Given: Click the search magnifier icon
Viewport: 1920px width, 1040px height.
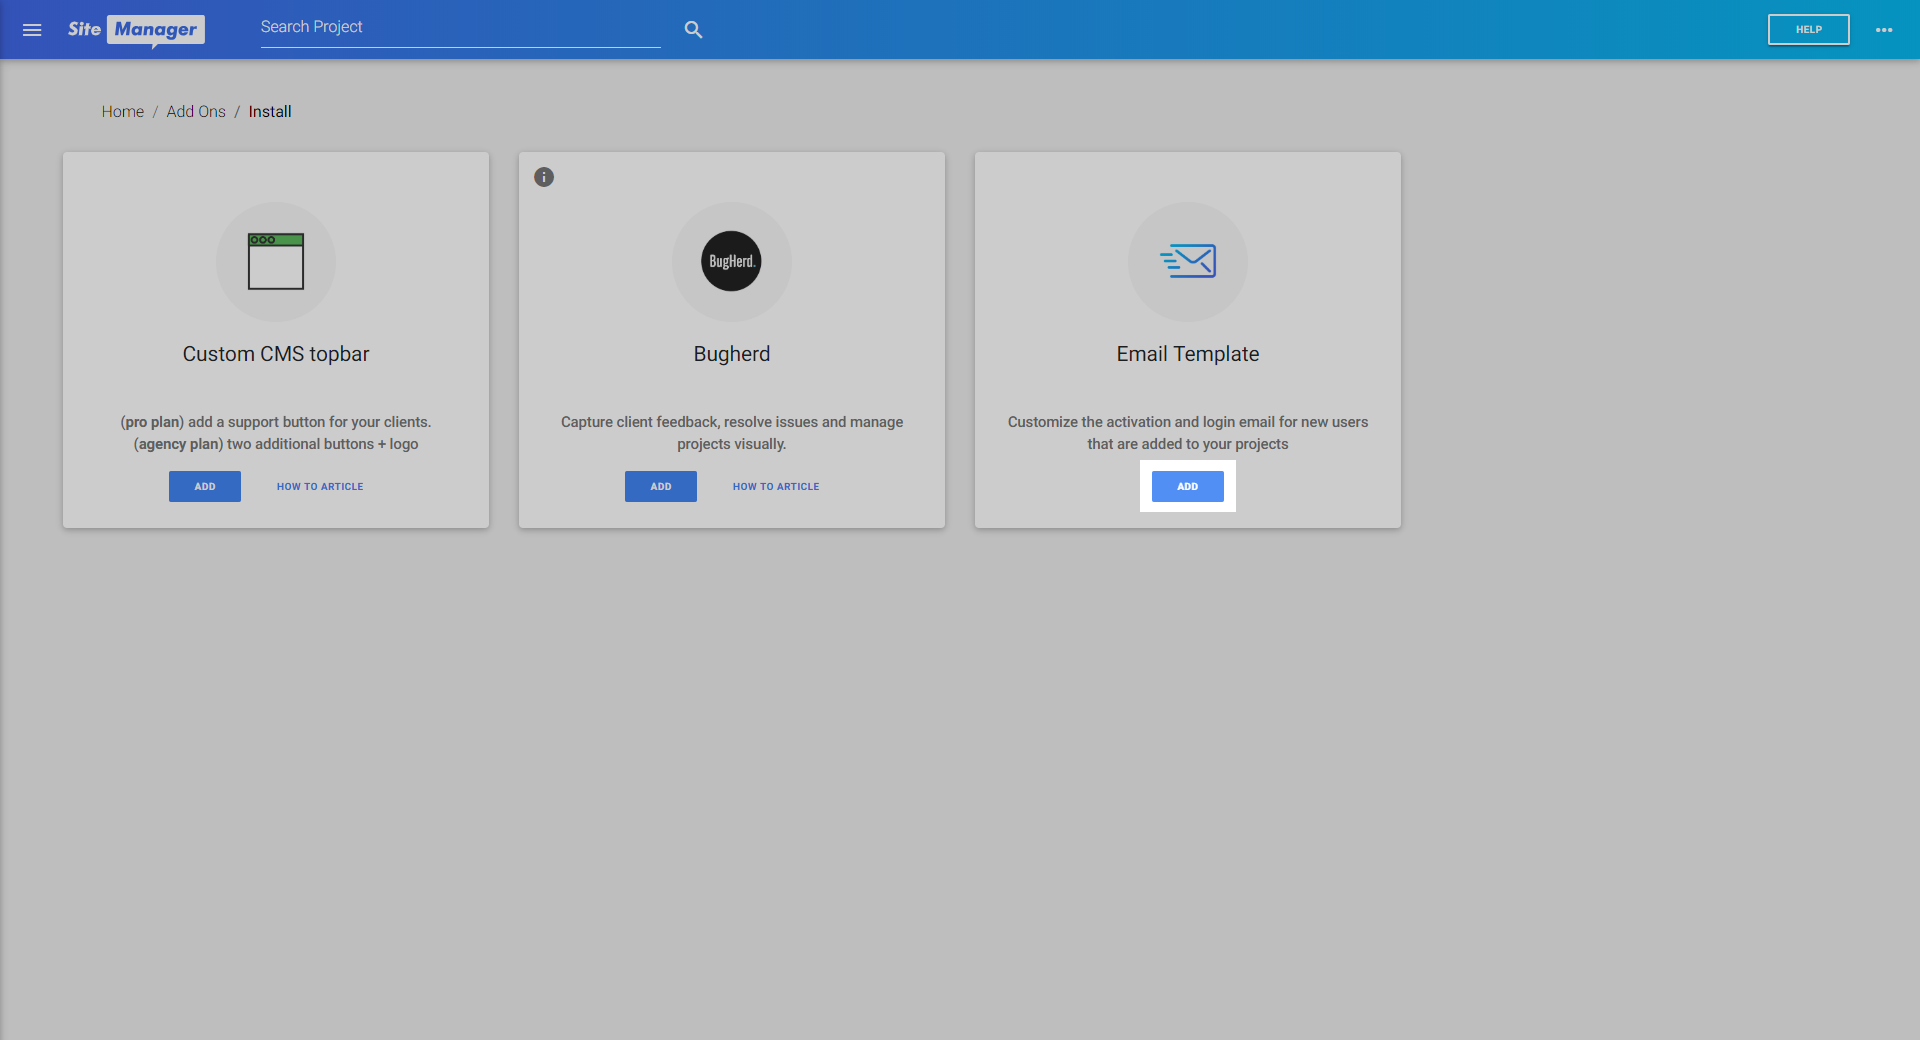Looking at the screenshot, I should tap(693, 30).
